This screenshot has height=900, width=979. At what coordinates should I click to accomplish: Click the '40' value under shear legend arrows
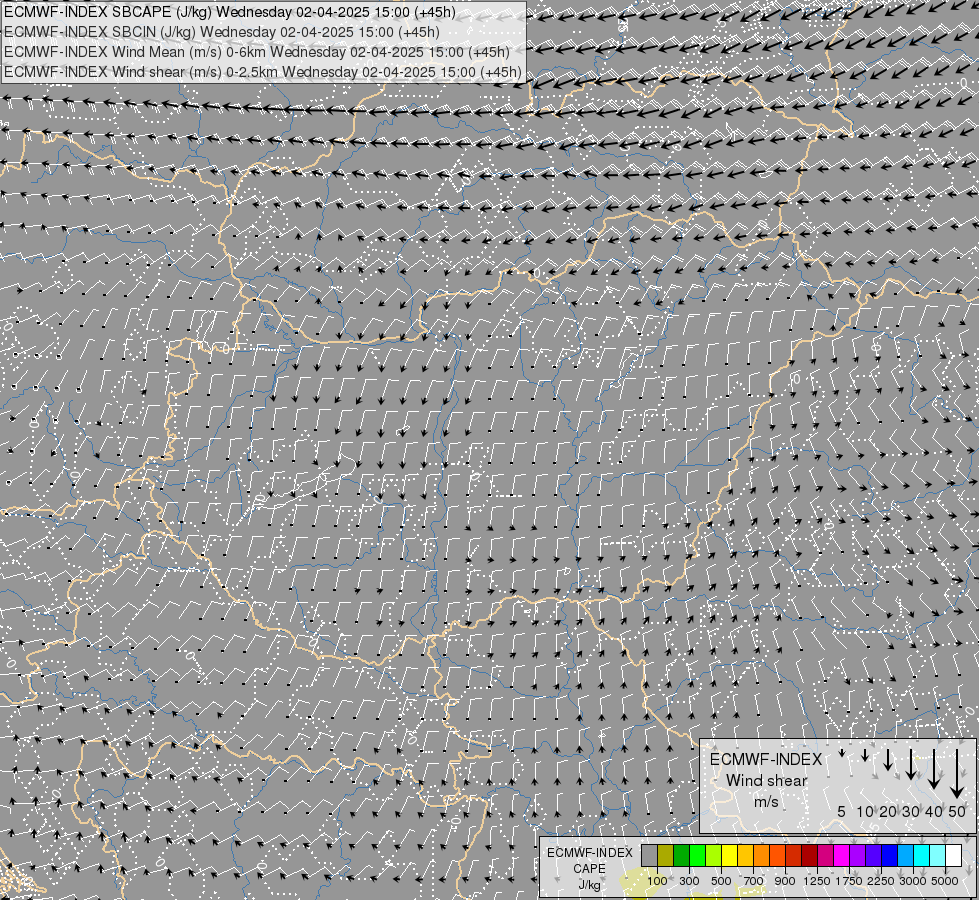tap(934, 812)
